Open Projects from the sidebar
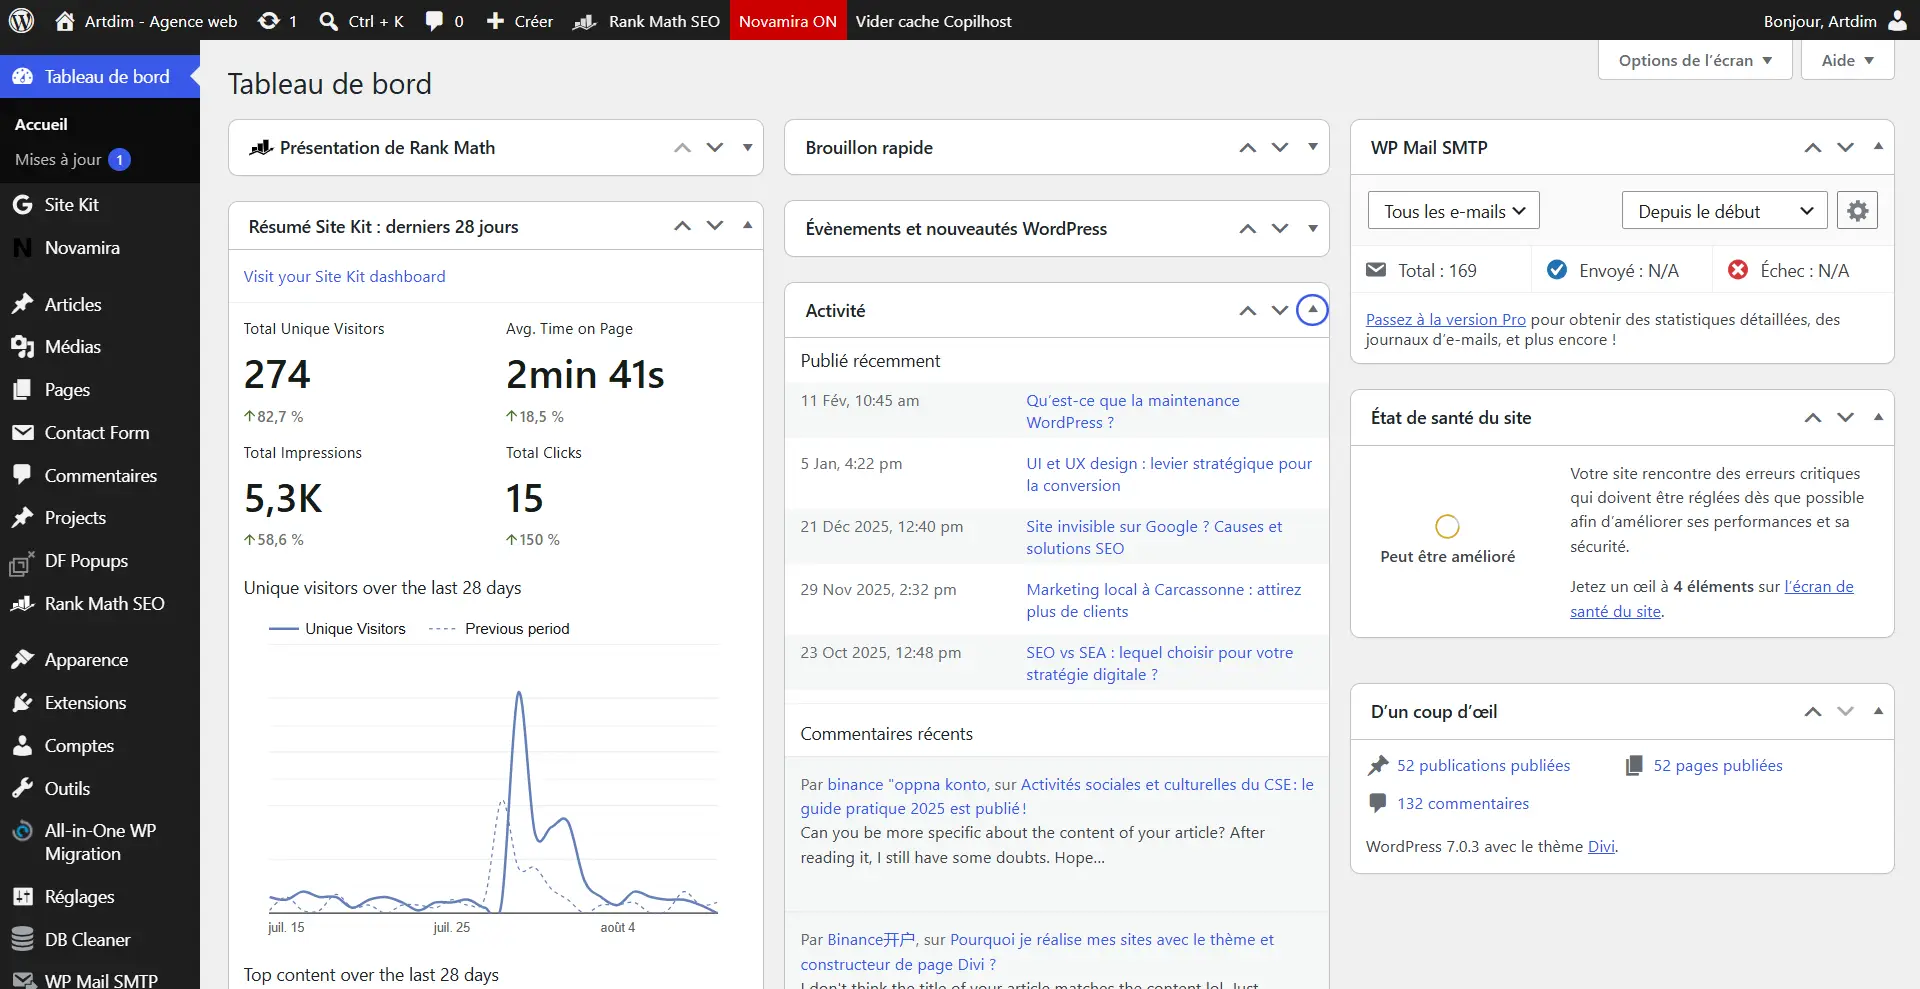This screenshot has height=989, width=1920. tap(100, 518)
